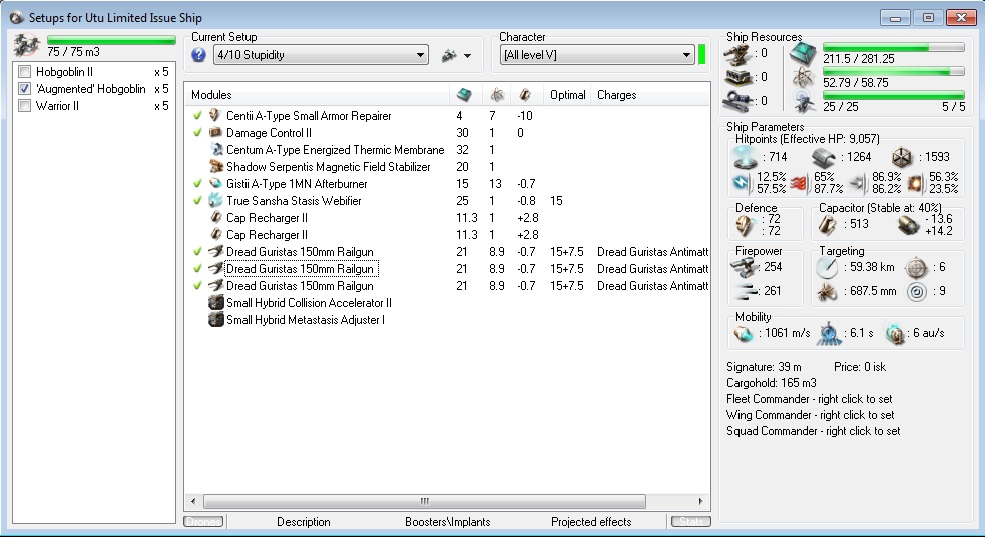
Task: Uncheck the 'Augmented' Hobgoblin drones
Action: 24,89
